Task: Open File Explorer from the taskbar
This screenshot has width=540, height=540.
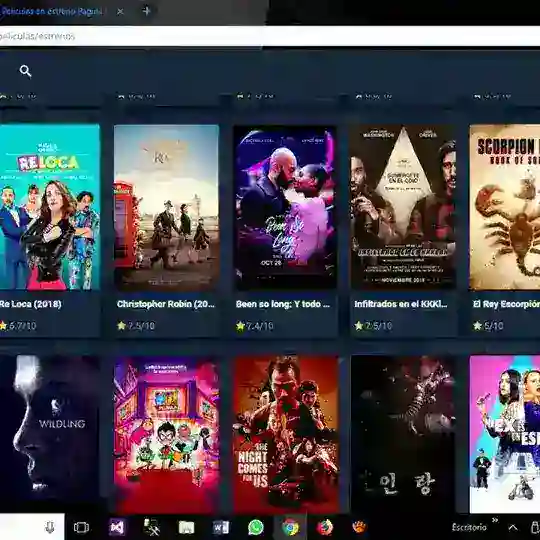Action: point(186,527)
